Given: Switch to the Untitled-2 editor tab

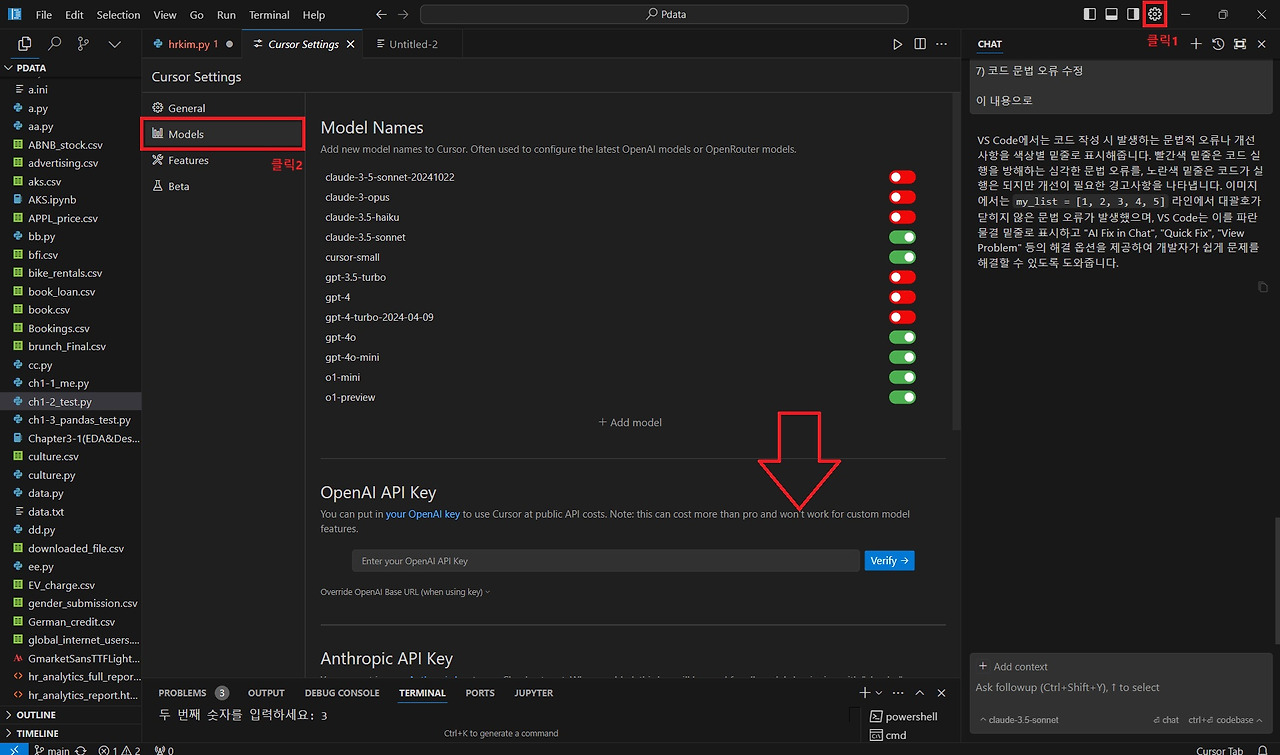Looking at the screenshot, I should (413, 44).
